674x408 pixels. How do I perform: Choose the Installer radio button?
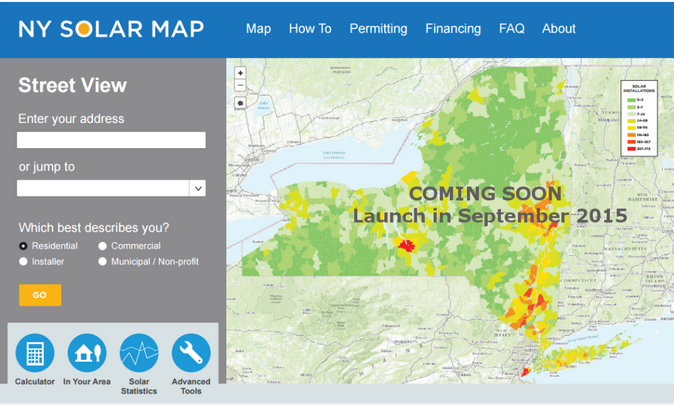coord(23,262)
